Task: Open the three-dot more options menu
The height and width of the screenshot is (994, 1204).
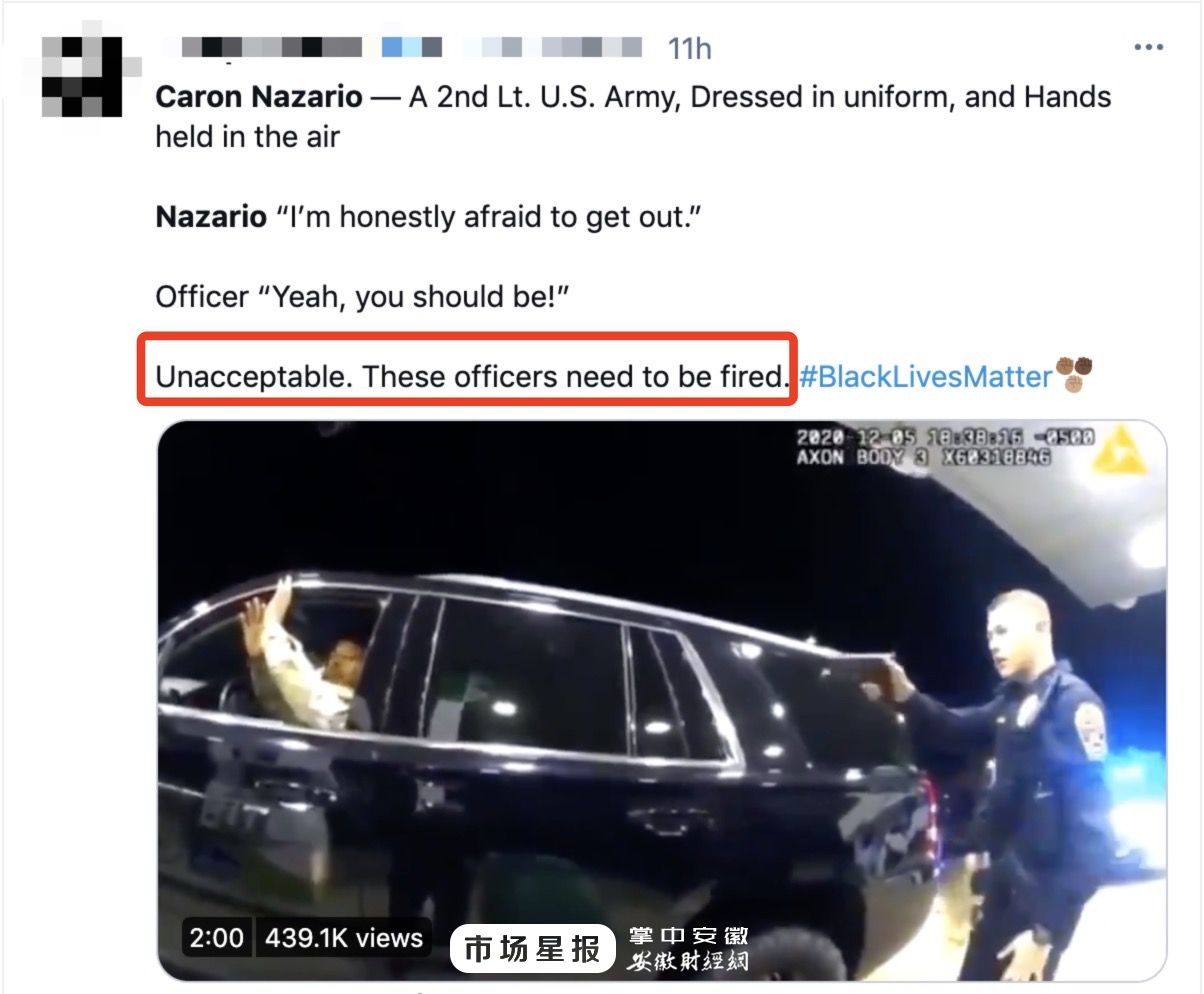Action: (x=1147, y=47)
